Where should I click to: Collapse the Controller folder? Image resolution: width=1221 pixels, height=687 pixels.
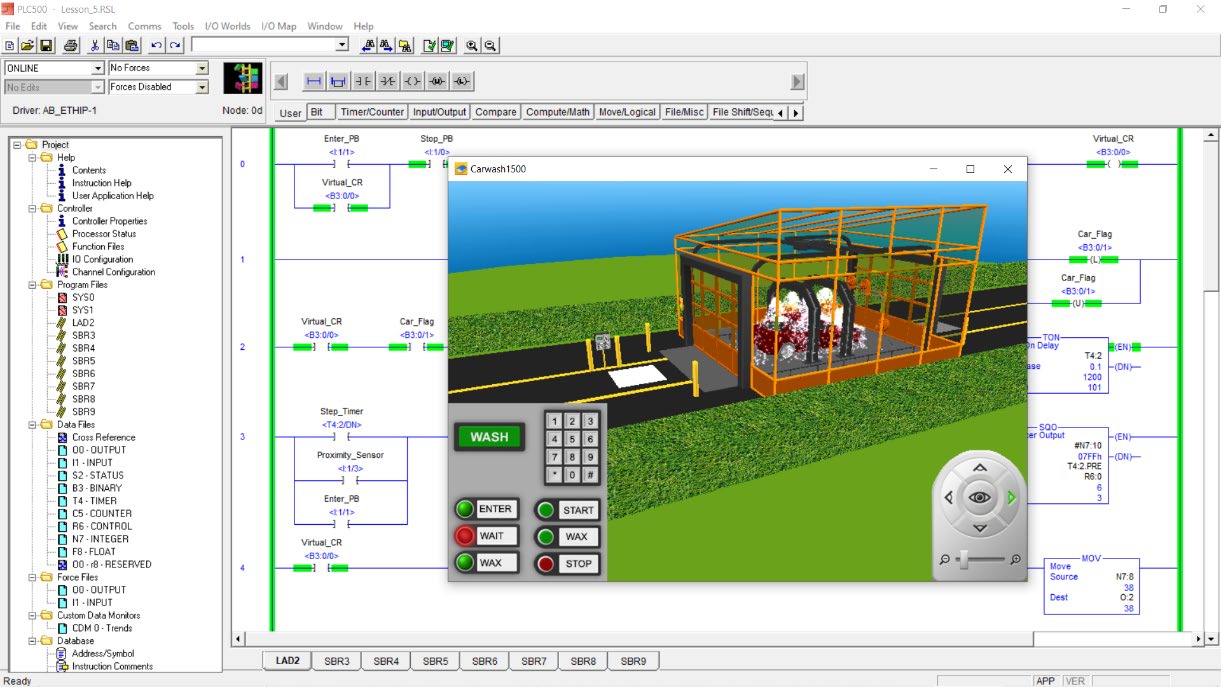click(x=33, y=209)
